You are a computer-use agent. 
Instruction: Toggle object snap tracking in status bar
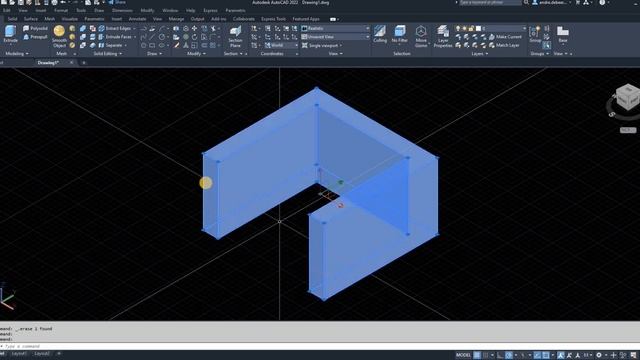pos(537,355)
